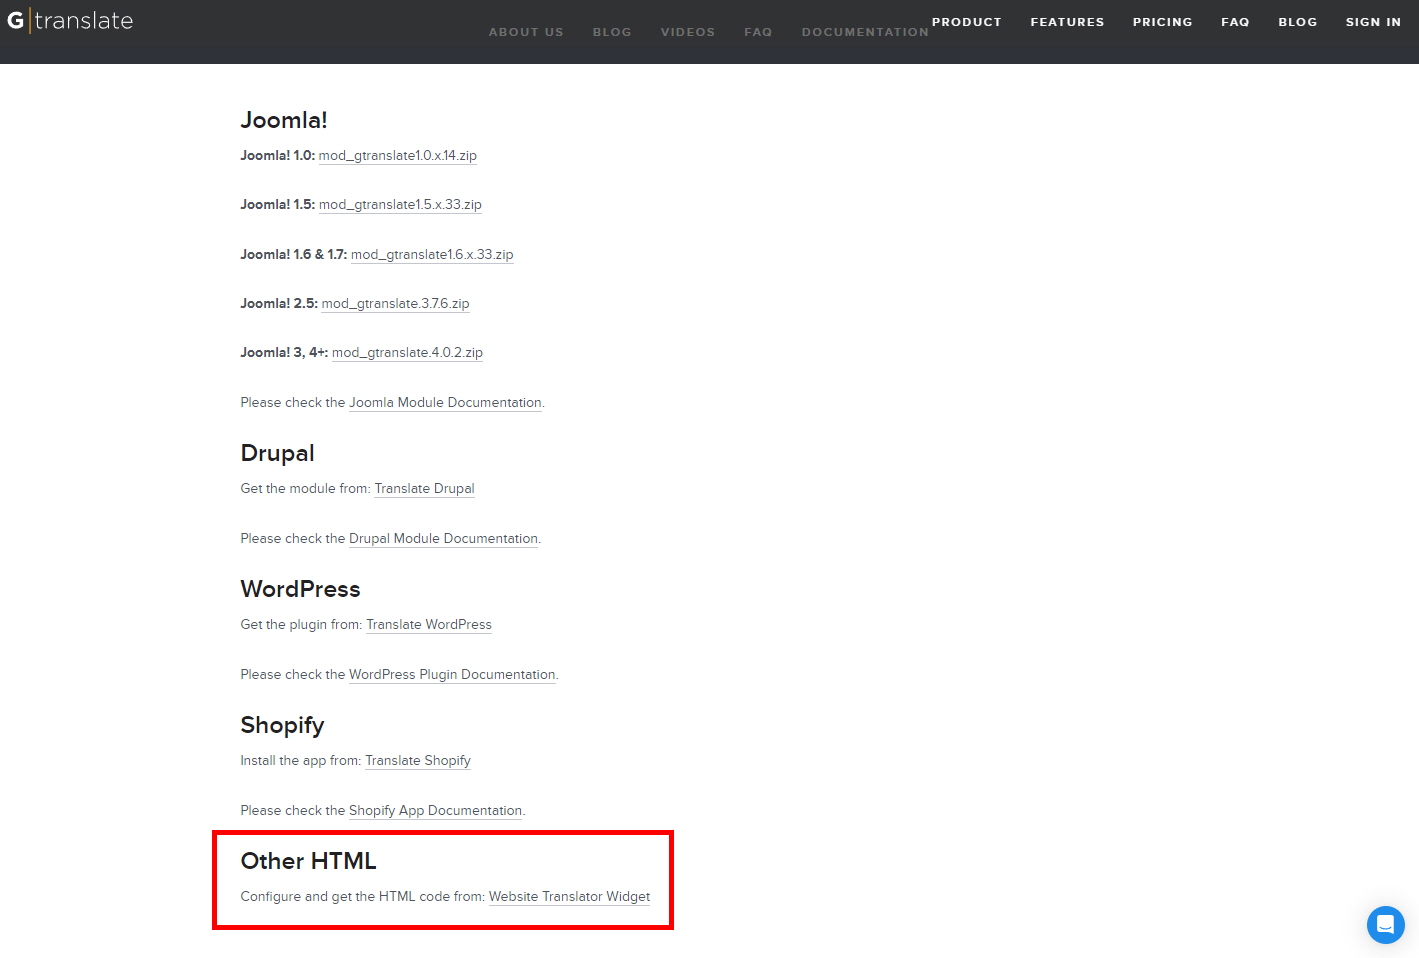
Task: Open WordPress Plugin Documentation link
Action: 452,675
